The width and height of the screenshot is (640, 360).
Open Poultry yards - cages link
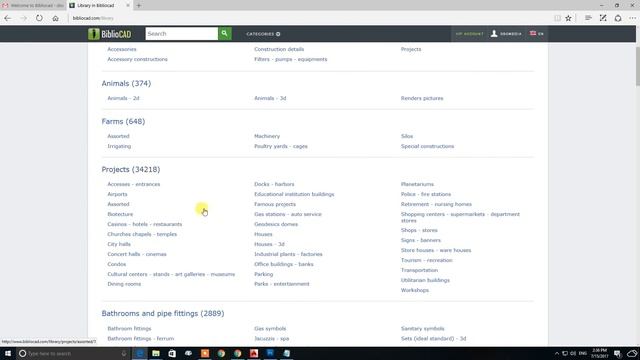pos(281,146)
